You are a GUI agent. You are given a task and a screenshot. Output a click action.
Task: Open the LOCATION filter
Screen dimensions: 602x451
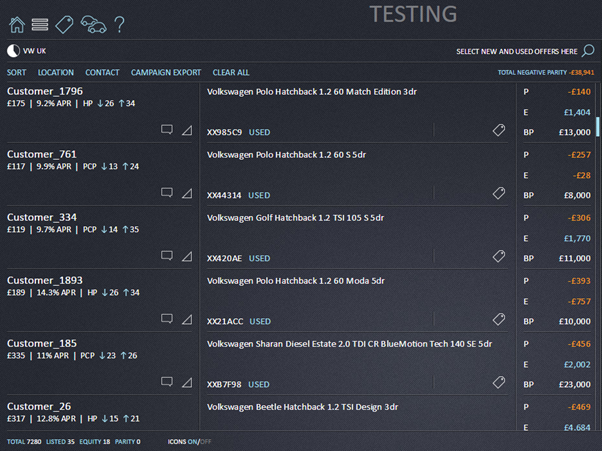coord(56,73)
